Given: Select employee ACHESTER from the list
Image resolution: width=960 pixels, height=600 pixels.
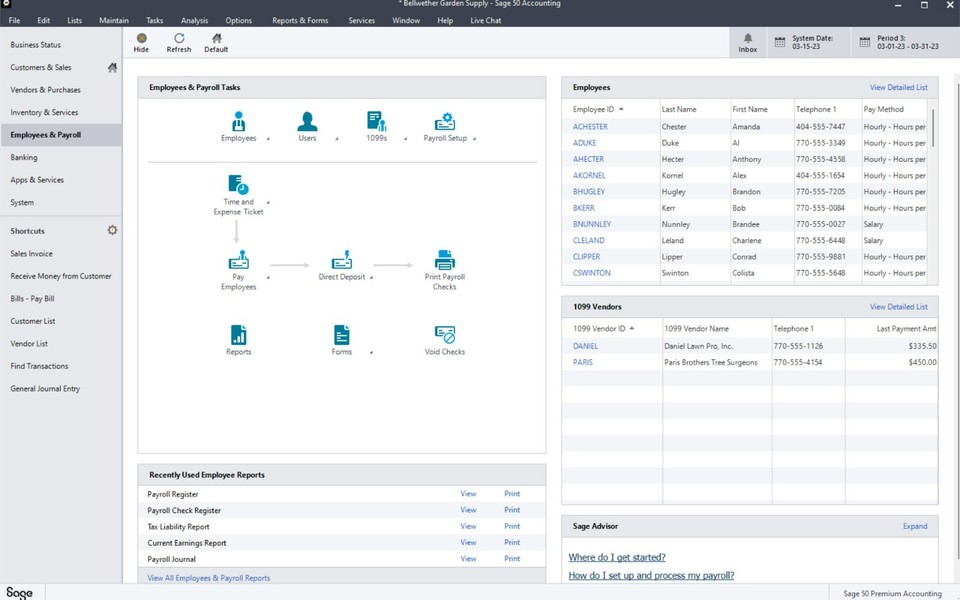Looking at the screenshot, I should (x=591, y=126).
